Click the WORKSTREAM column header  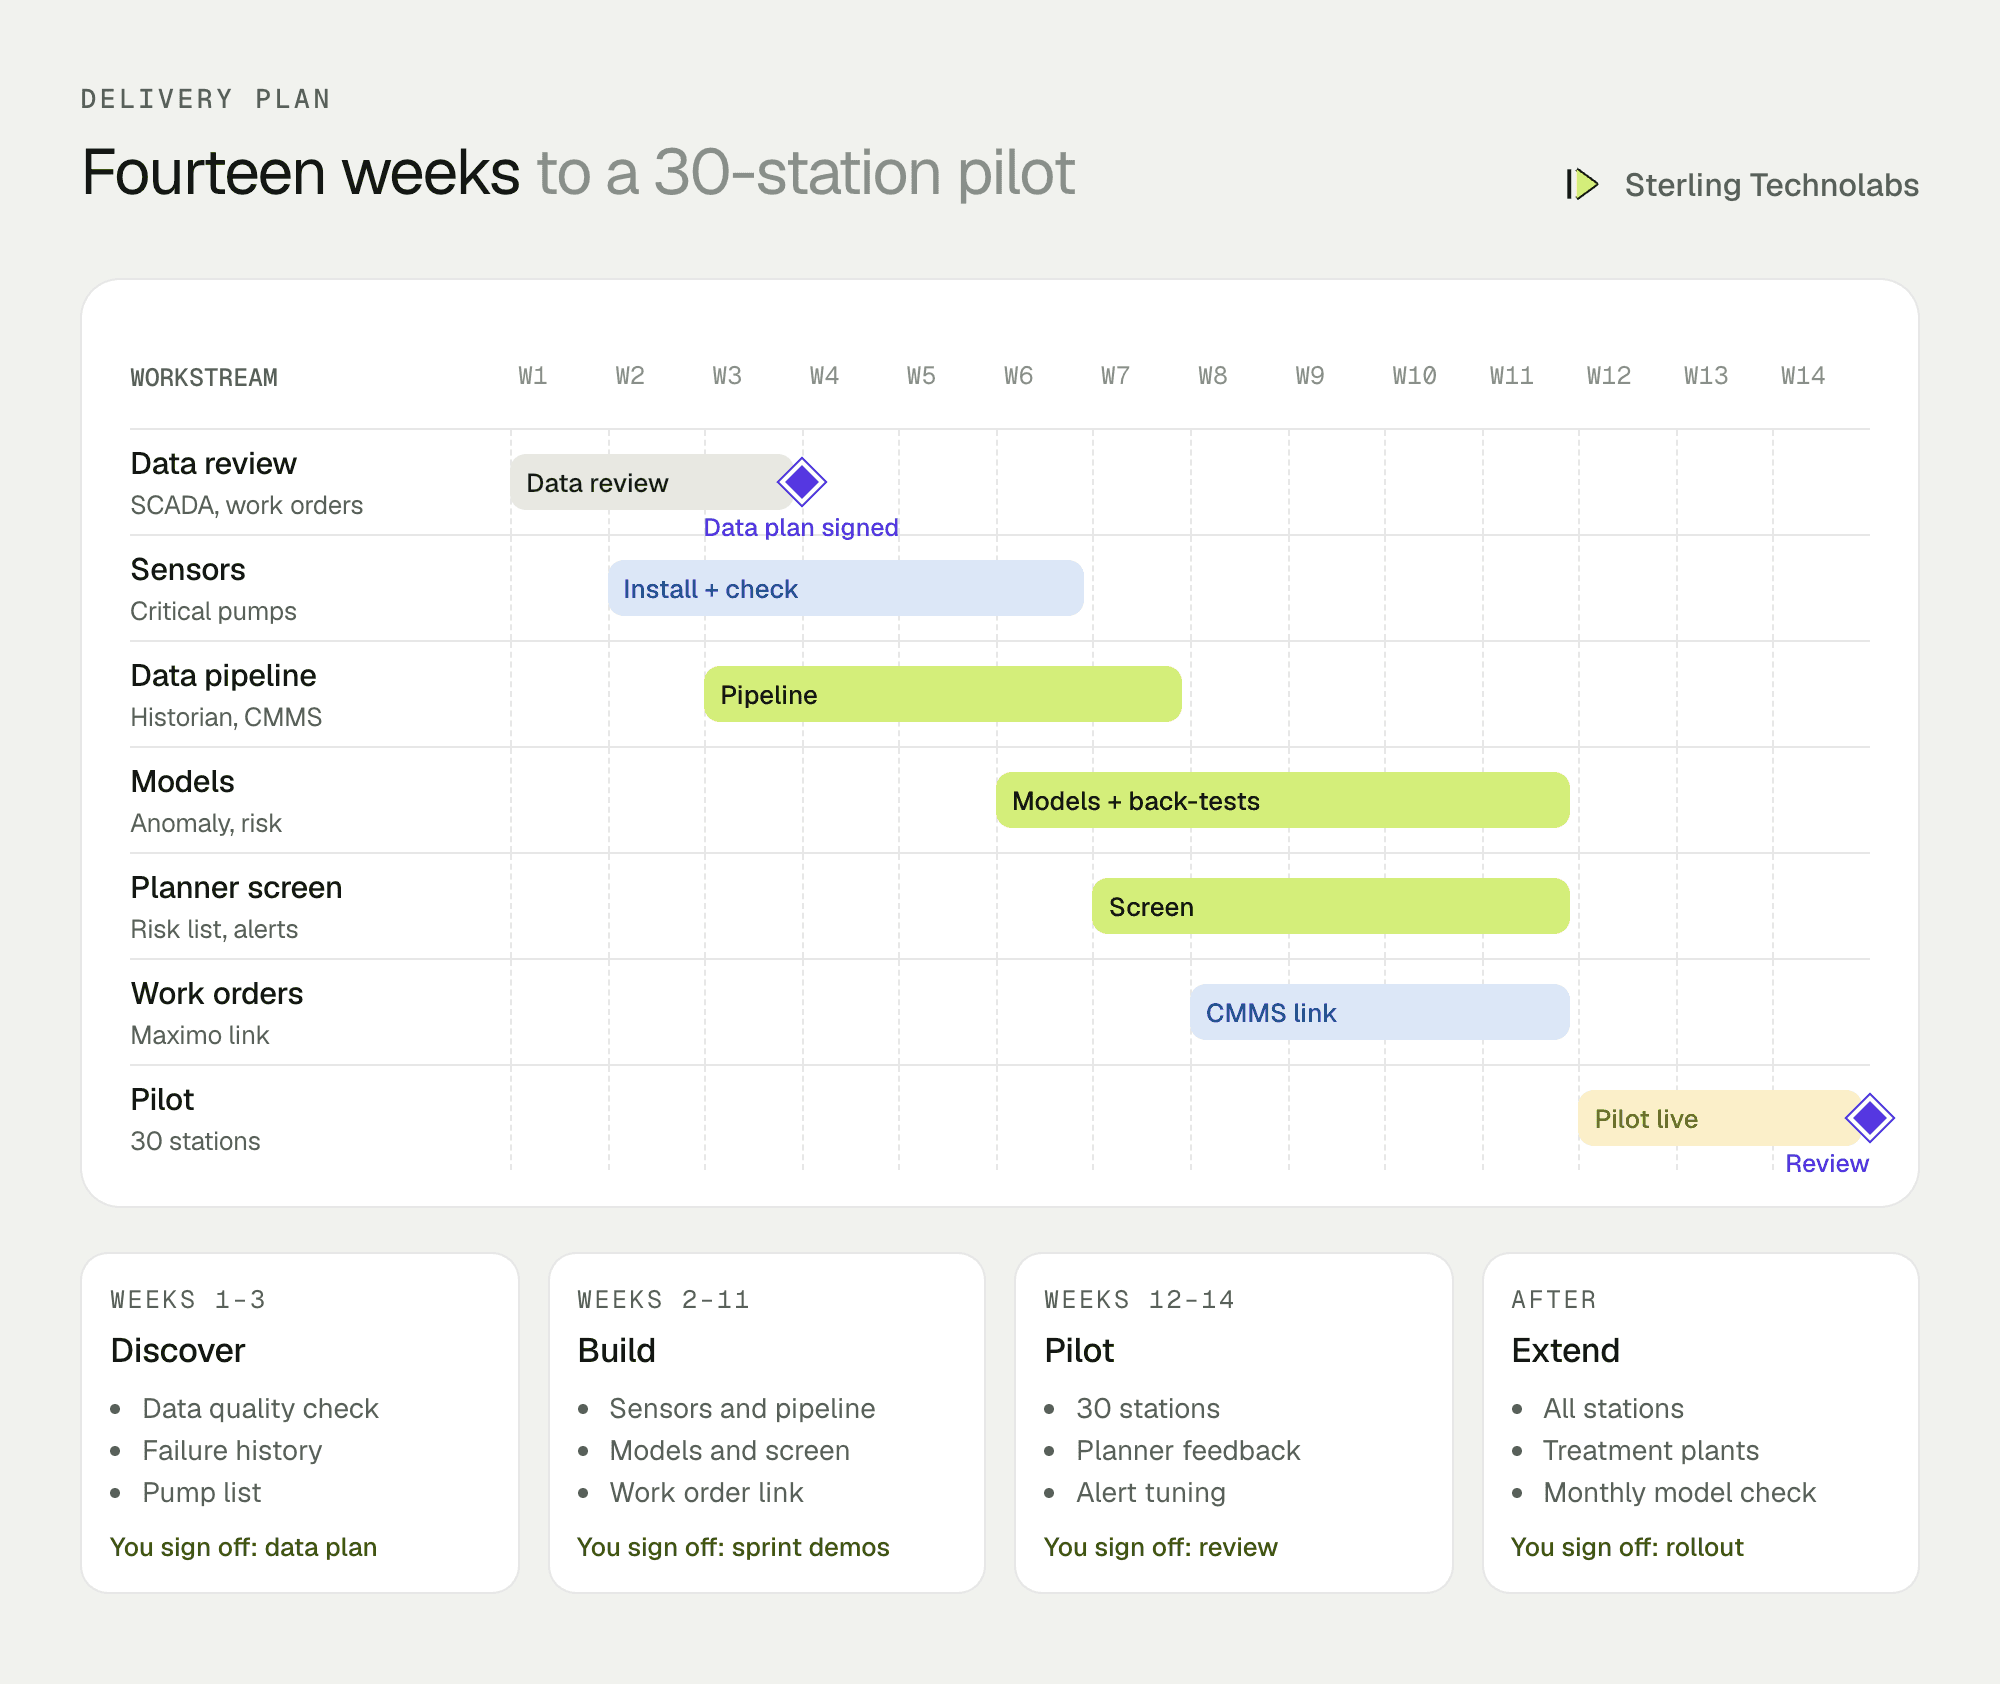point(204,378)
